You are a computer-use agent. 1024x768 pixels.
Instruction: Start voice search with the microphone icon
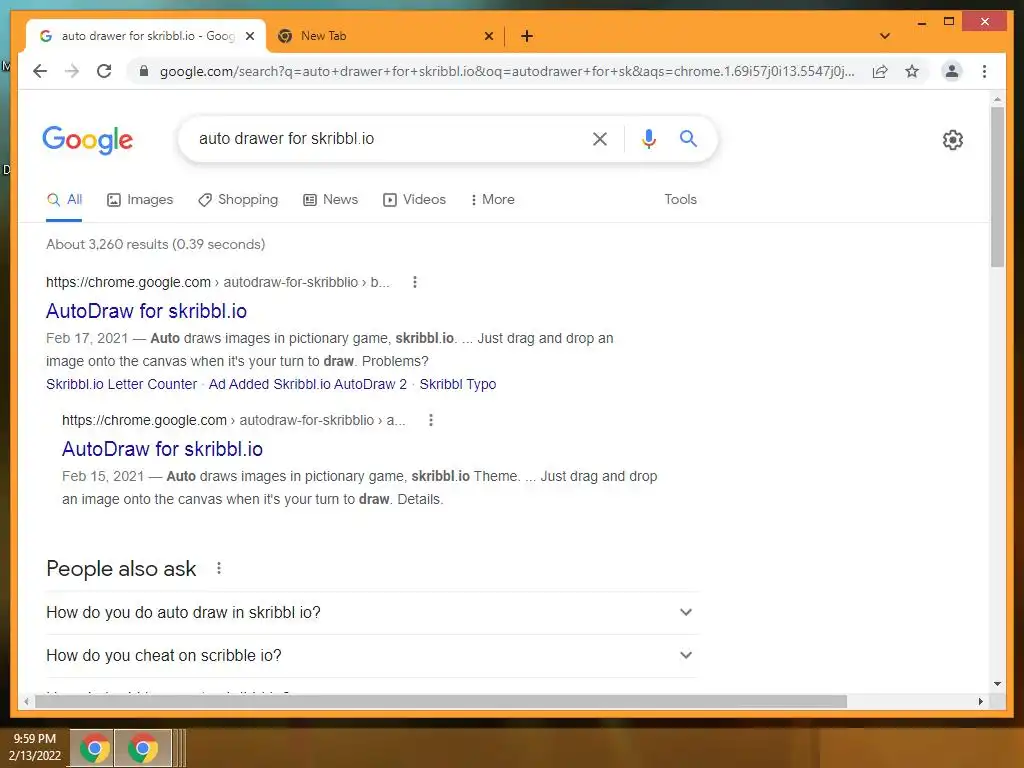[648, 138]
